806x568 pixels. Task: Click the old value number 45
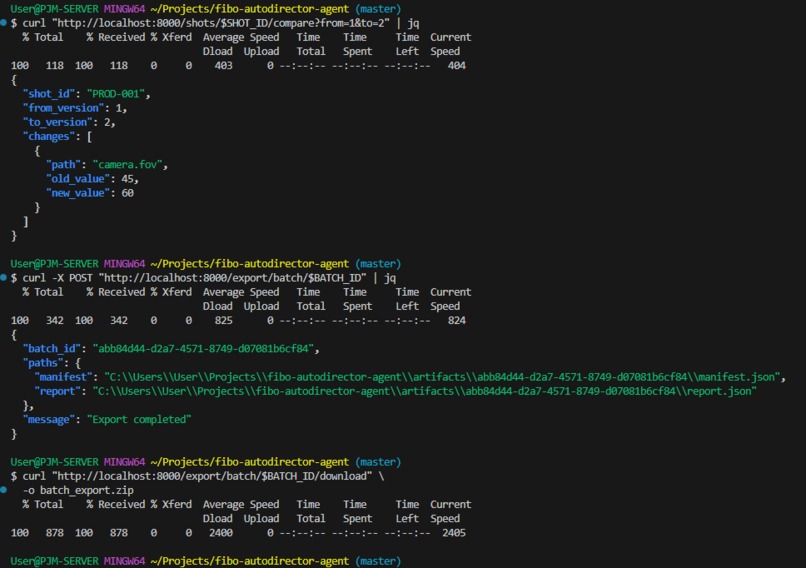click(127, 179)
